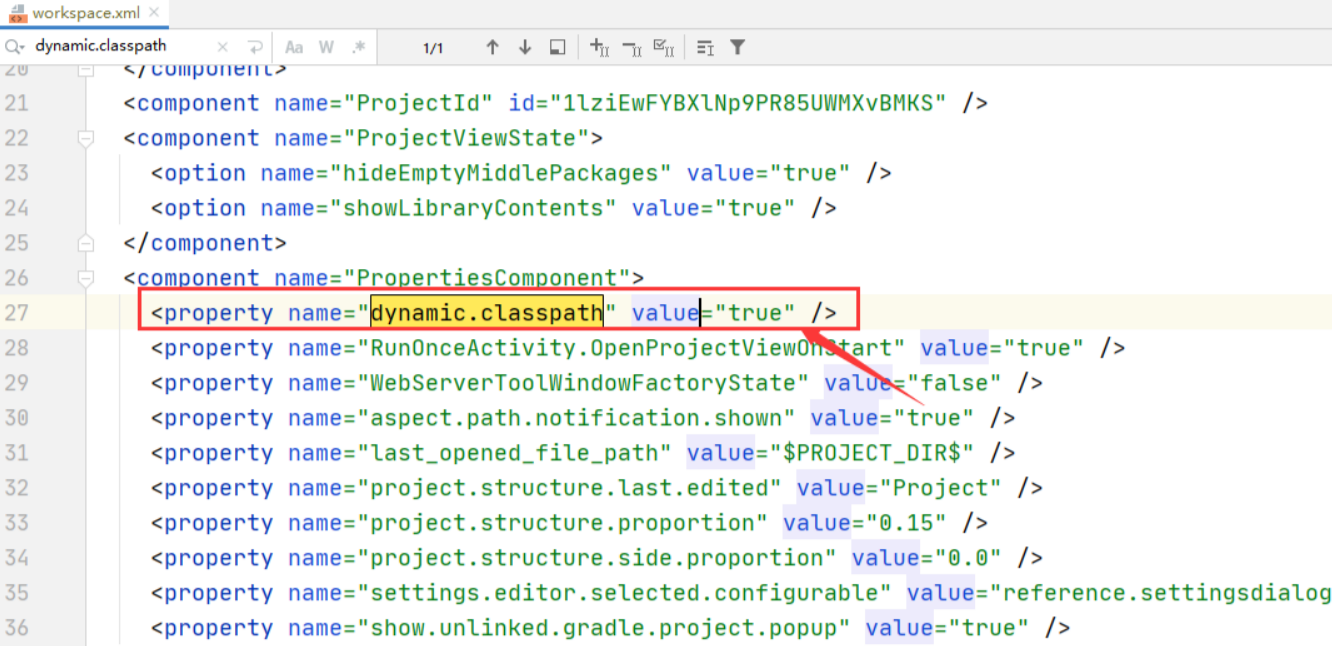Remove last occurrence from selection
The width and height of the screenshot is (1332, 646).
click(631, 46)
